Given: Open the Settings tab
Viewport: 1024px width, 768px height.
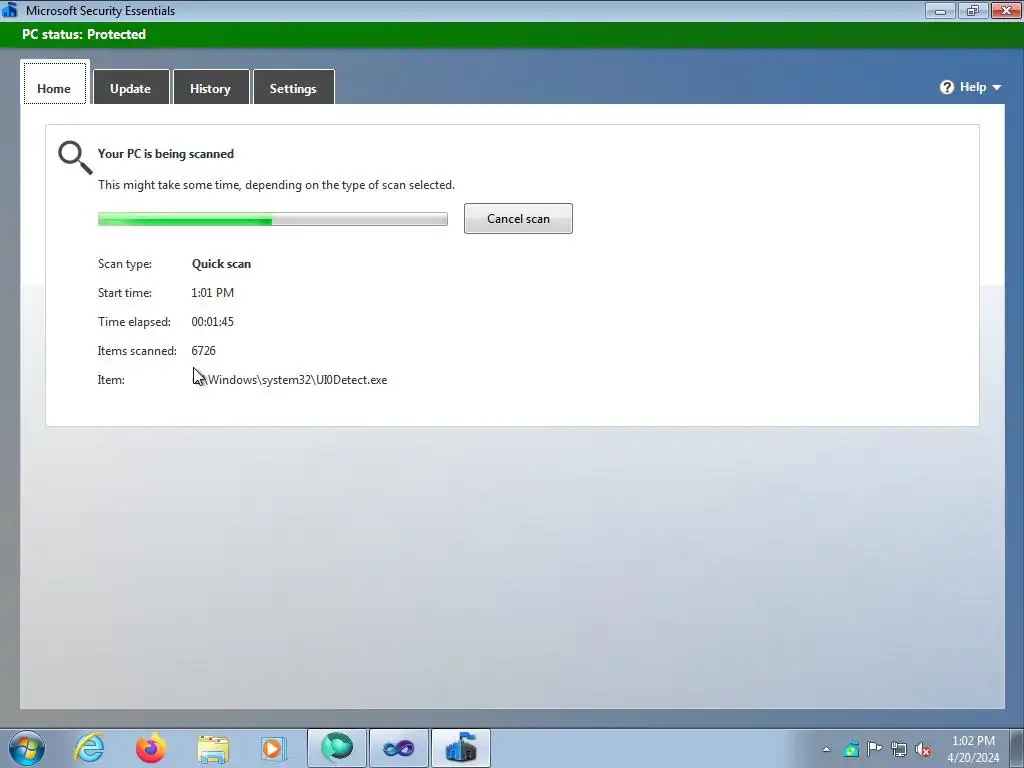Looking at the screenshot, I should tap(293, 88).
